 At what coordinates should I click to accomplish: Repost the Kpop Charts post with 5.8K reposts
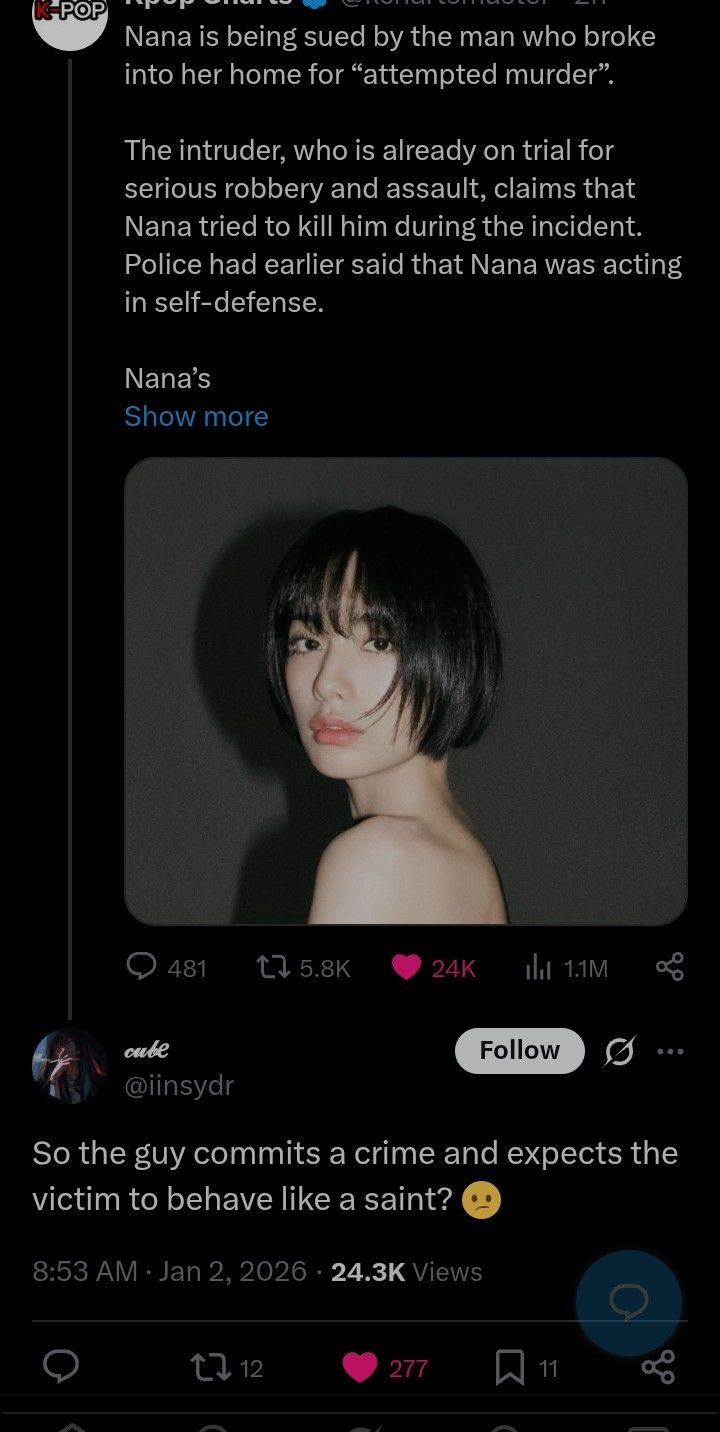[270, 967]
